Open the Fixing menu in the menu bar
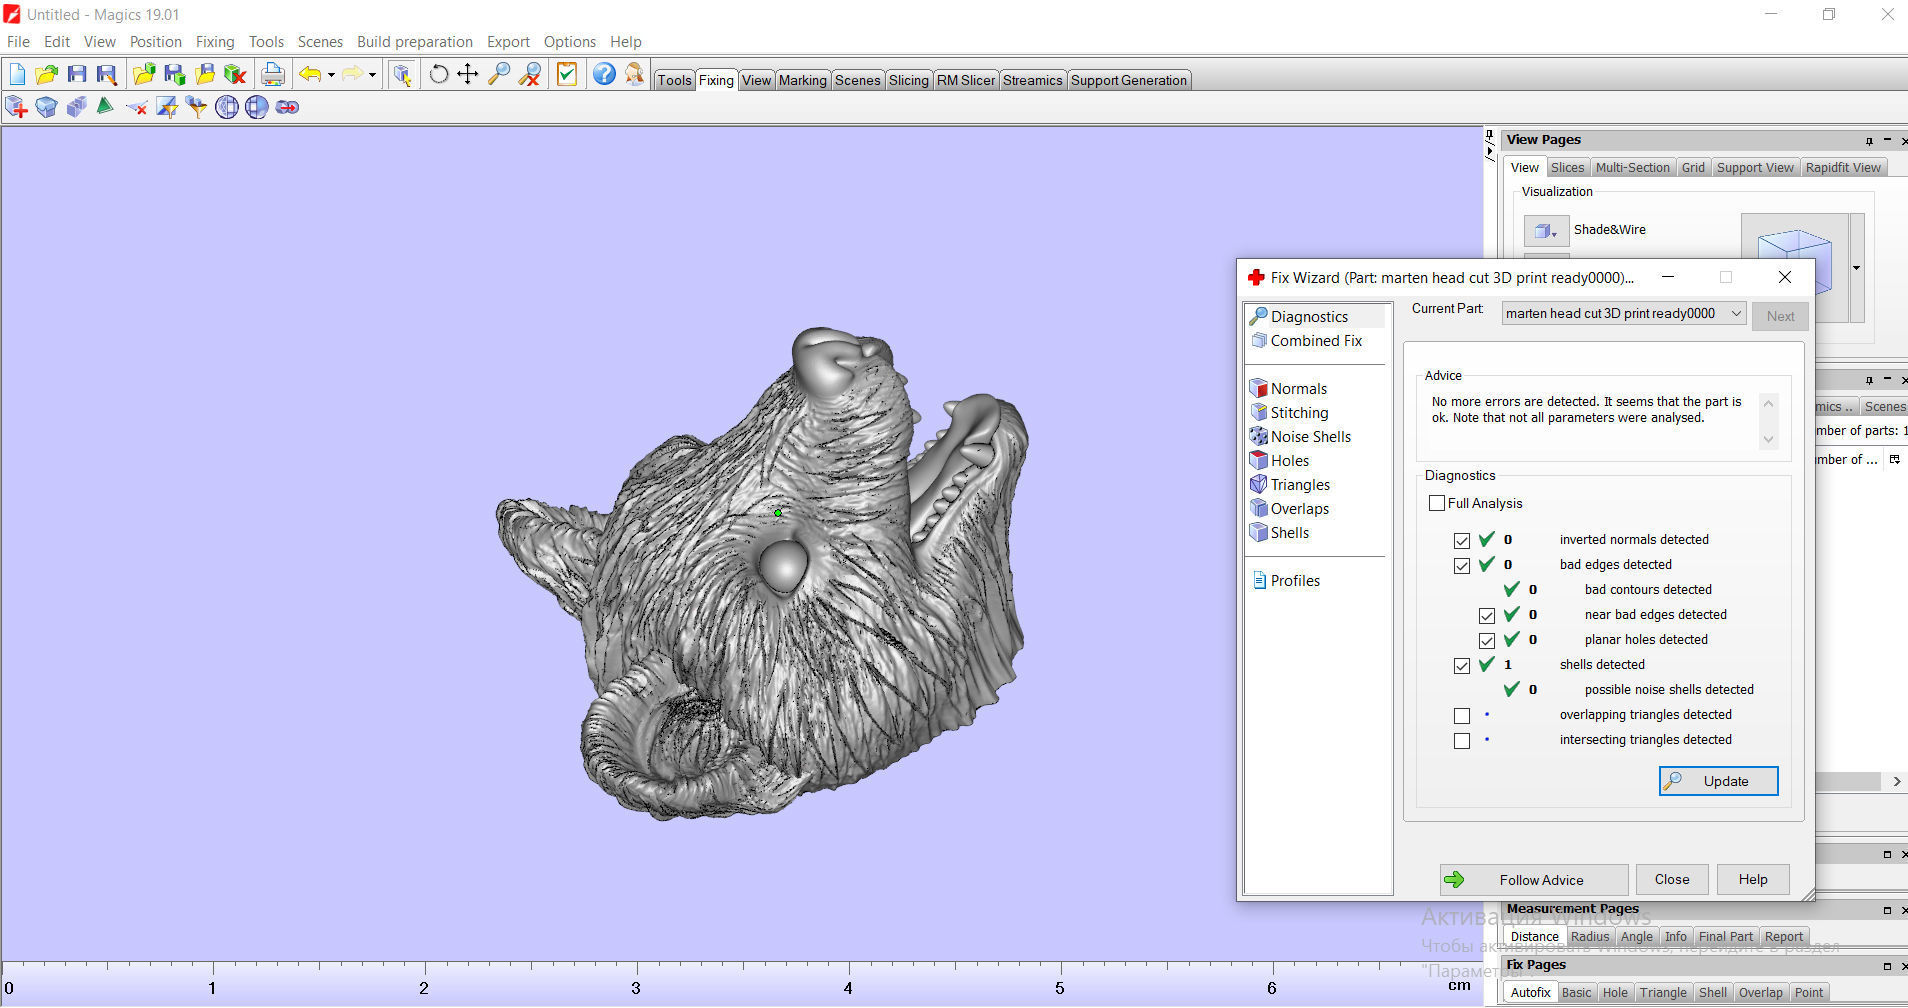1908x1008 pixels. [215, 41]
